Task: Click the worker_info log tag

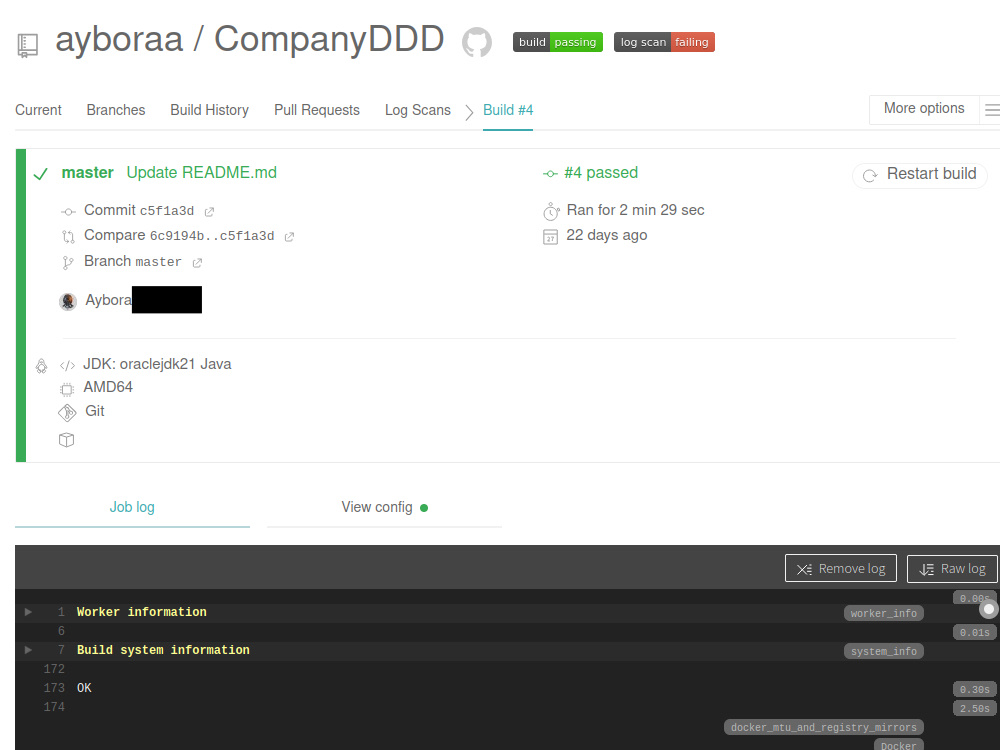Action: point(883,614)
